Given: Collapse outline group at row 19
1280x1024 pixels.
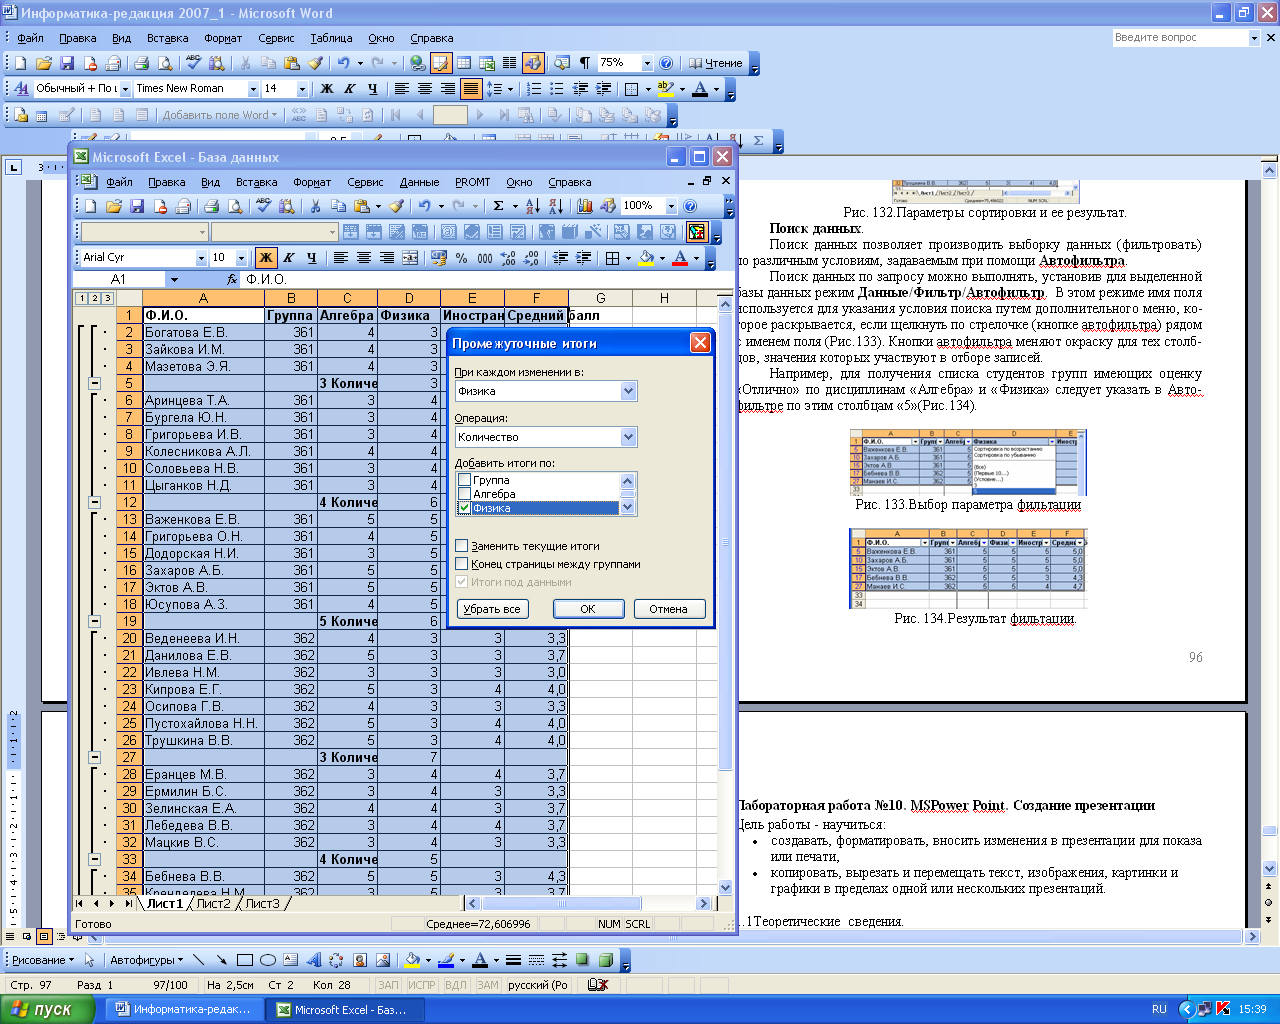Looking at the screenshot, I should (95, 621).
